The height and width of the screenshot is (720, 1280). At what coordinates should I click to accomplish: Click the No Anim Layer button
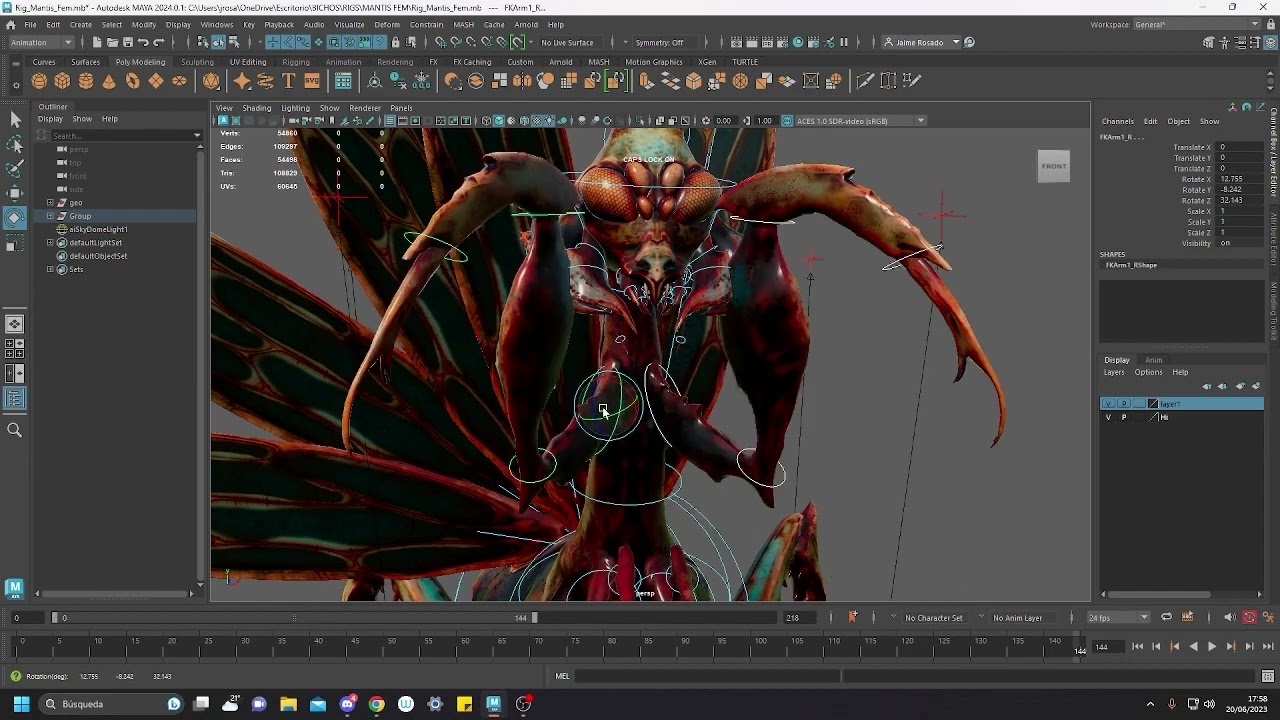(x=1017, y=617)
